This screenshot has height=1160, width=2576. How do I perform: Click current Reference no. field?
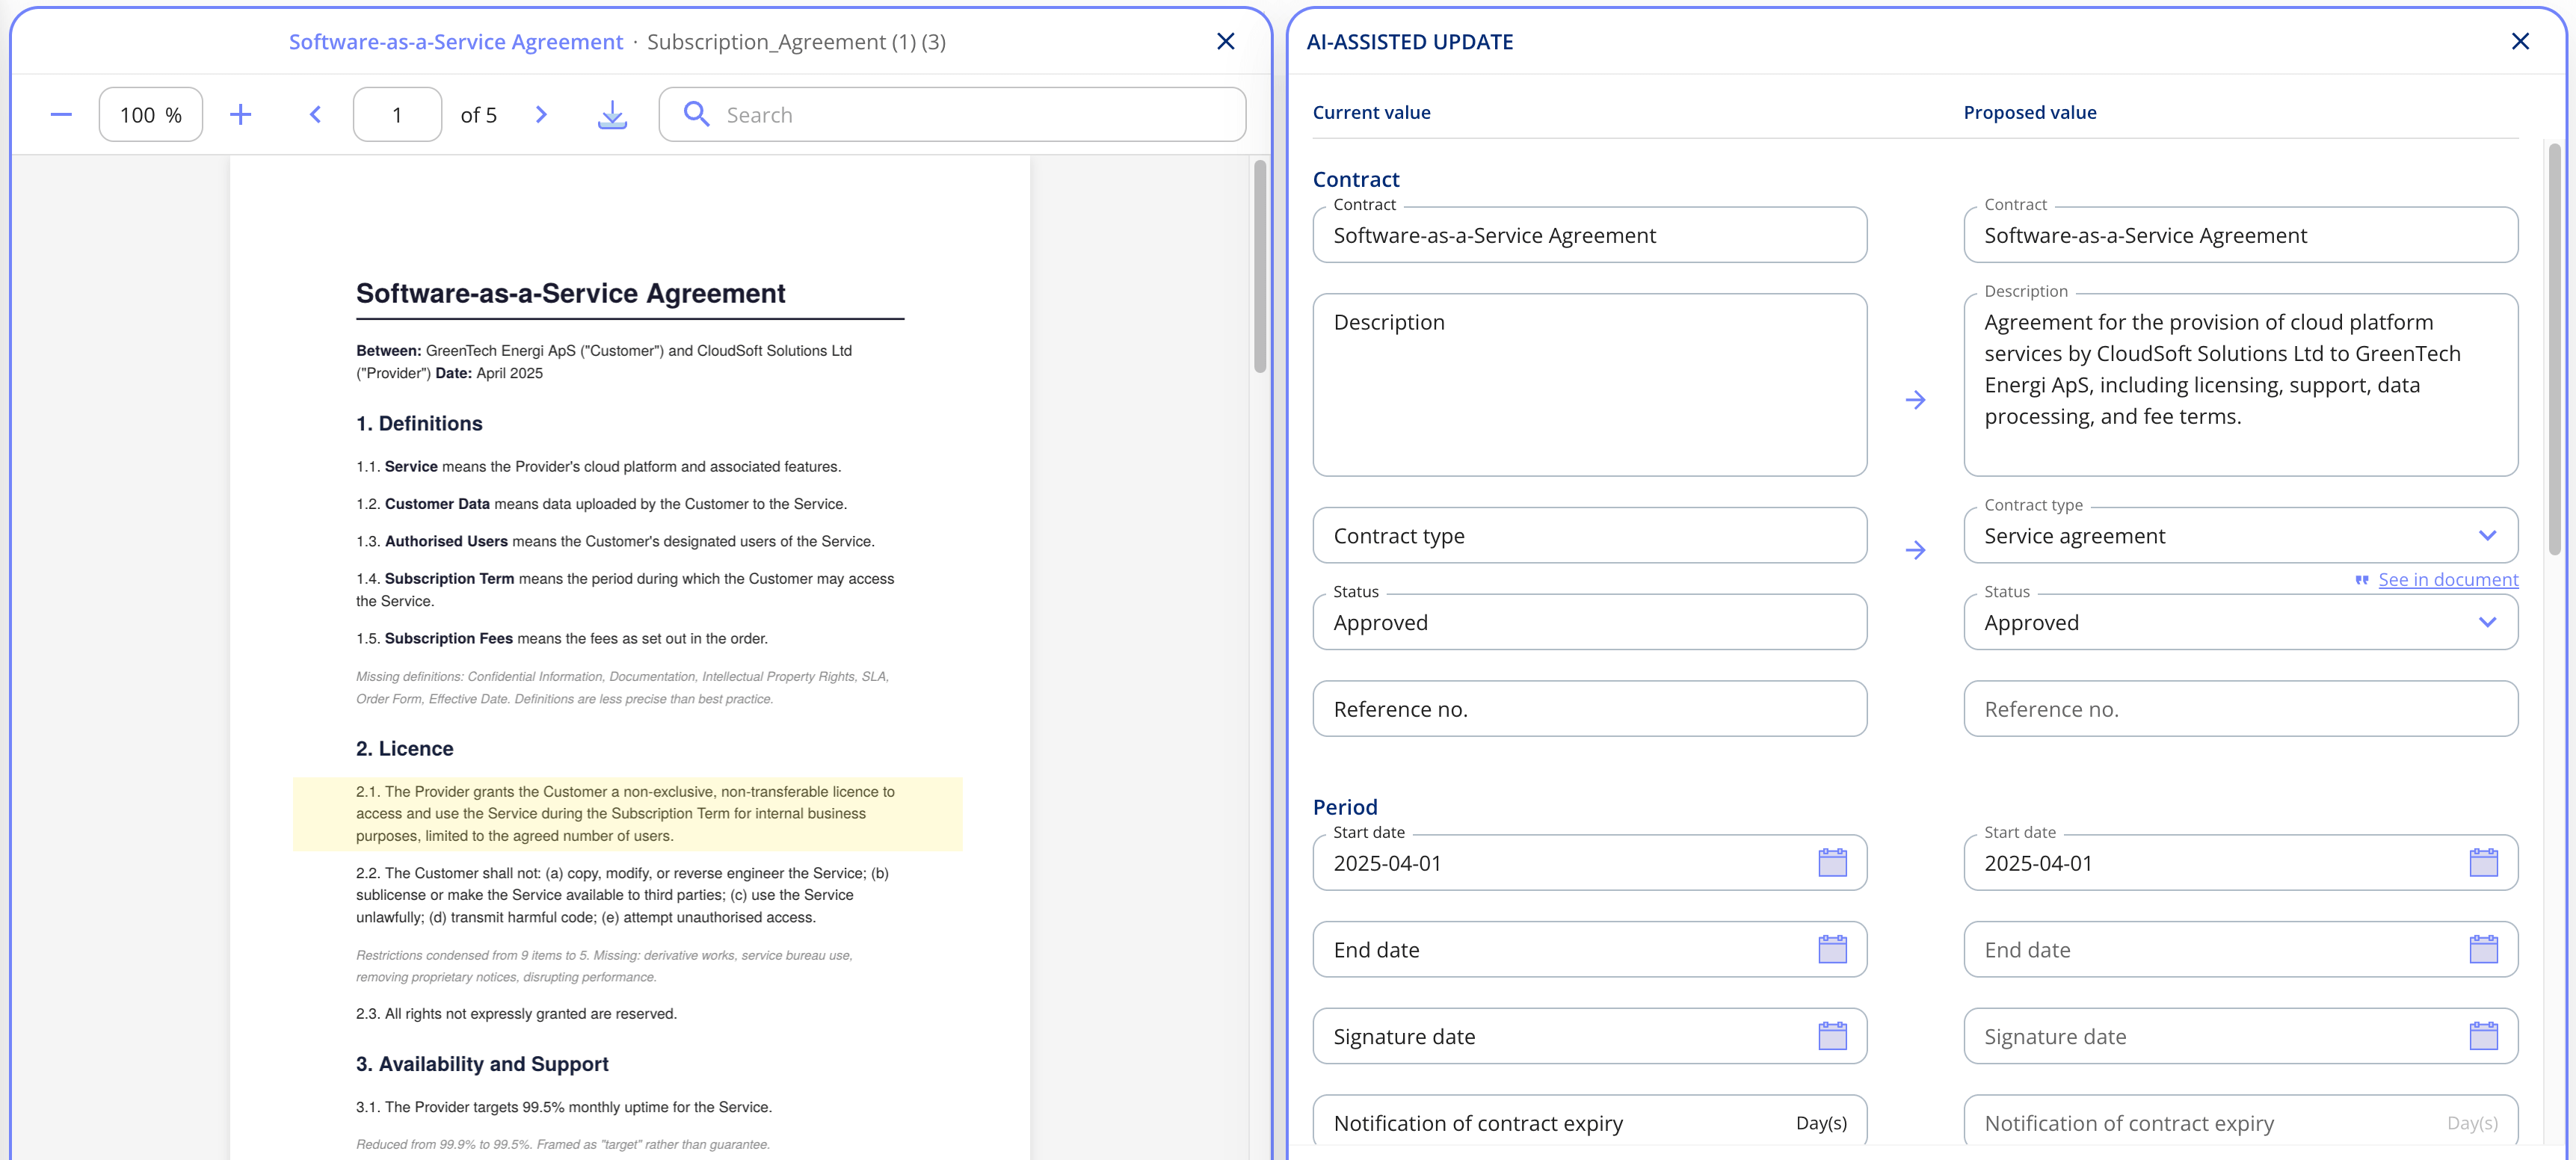coord(1589,709)
